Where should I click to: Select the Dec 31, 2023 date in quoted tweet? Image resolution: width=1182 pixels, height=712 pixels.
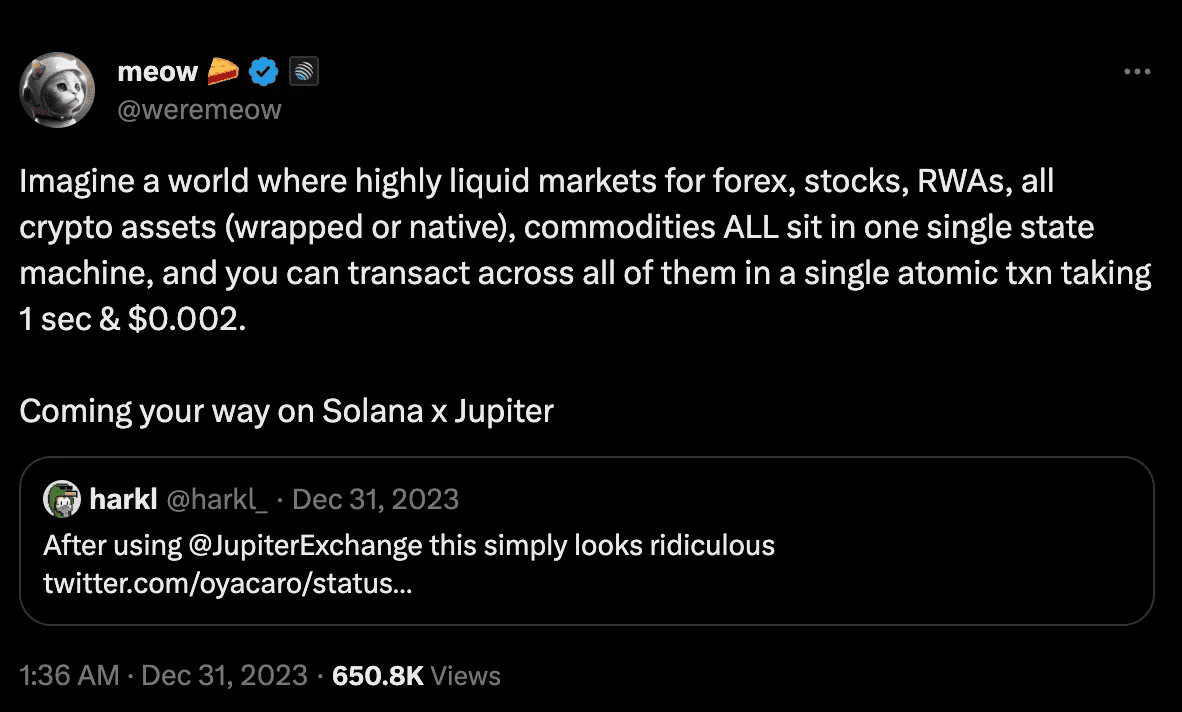click(x=375, y=499)
